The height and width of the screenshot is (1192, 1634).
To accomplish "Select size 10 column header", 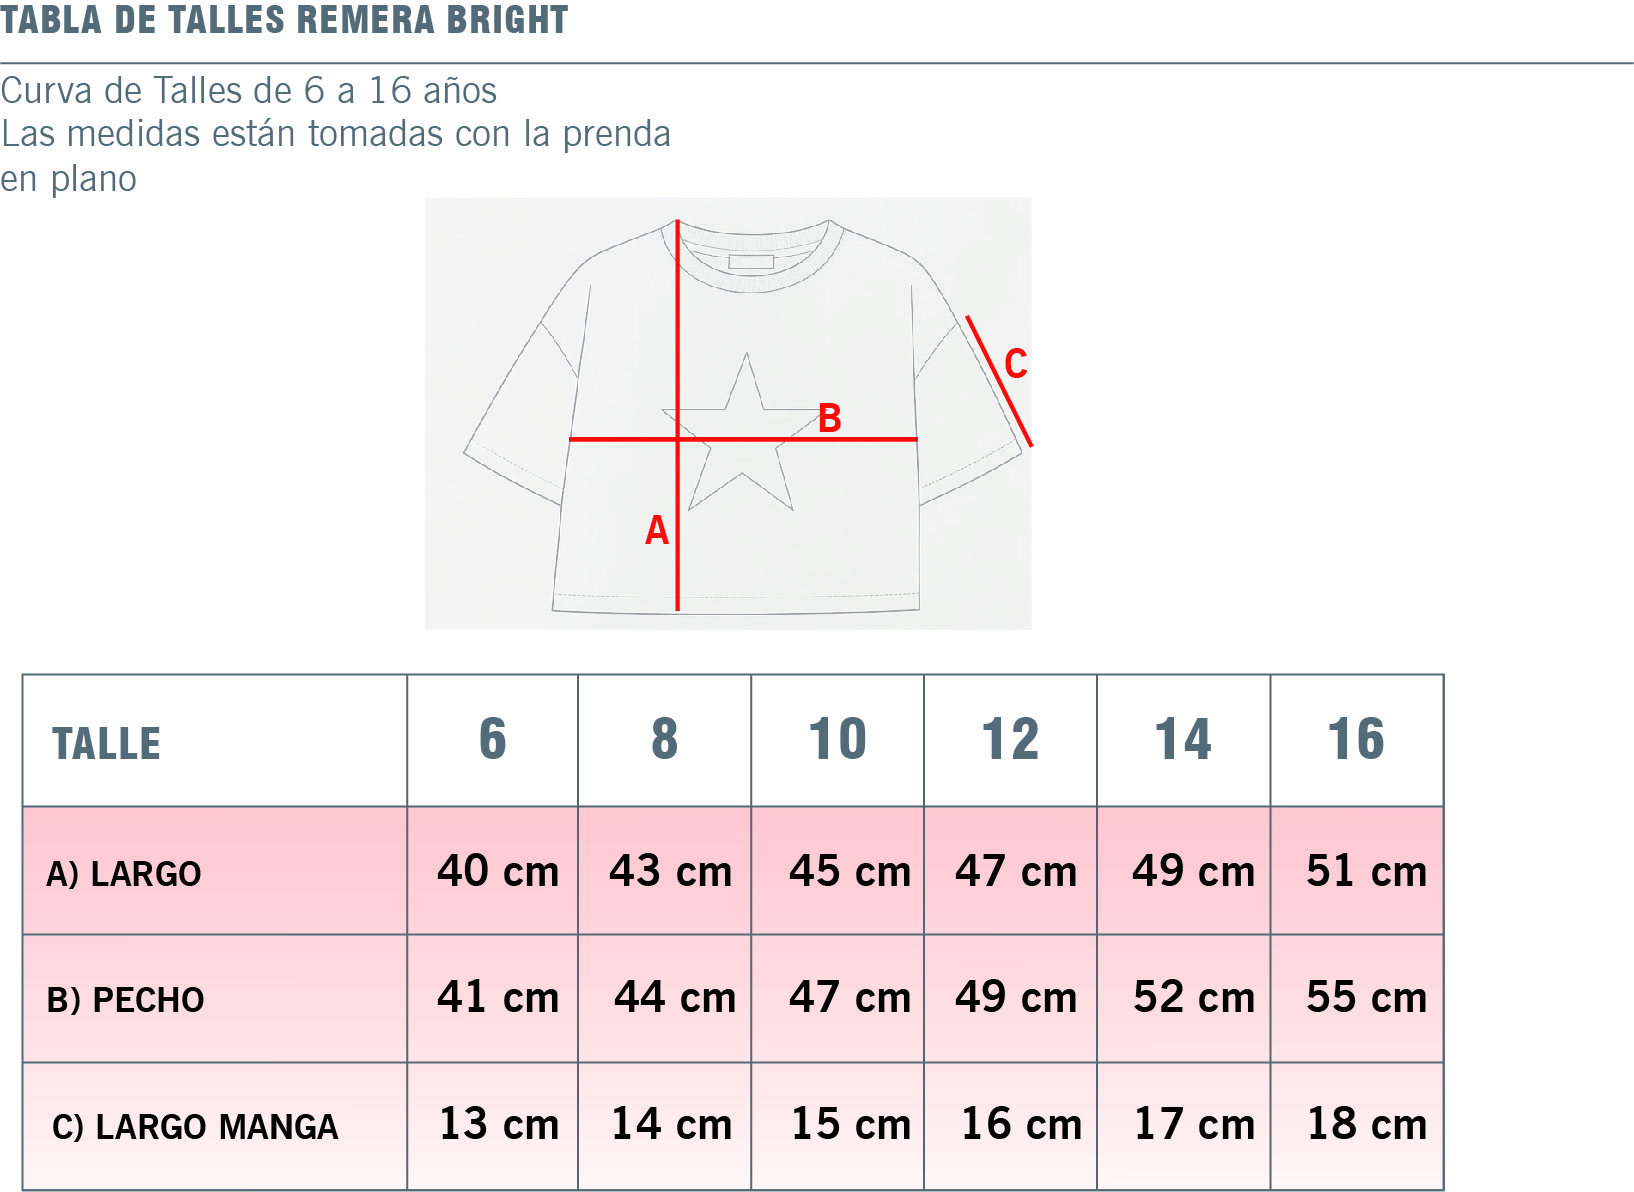I will click(838, 741).
